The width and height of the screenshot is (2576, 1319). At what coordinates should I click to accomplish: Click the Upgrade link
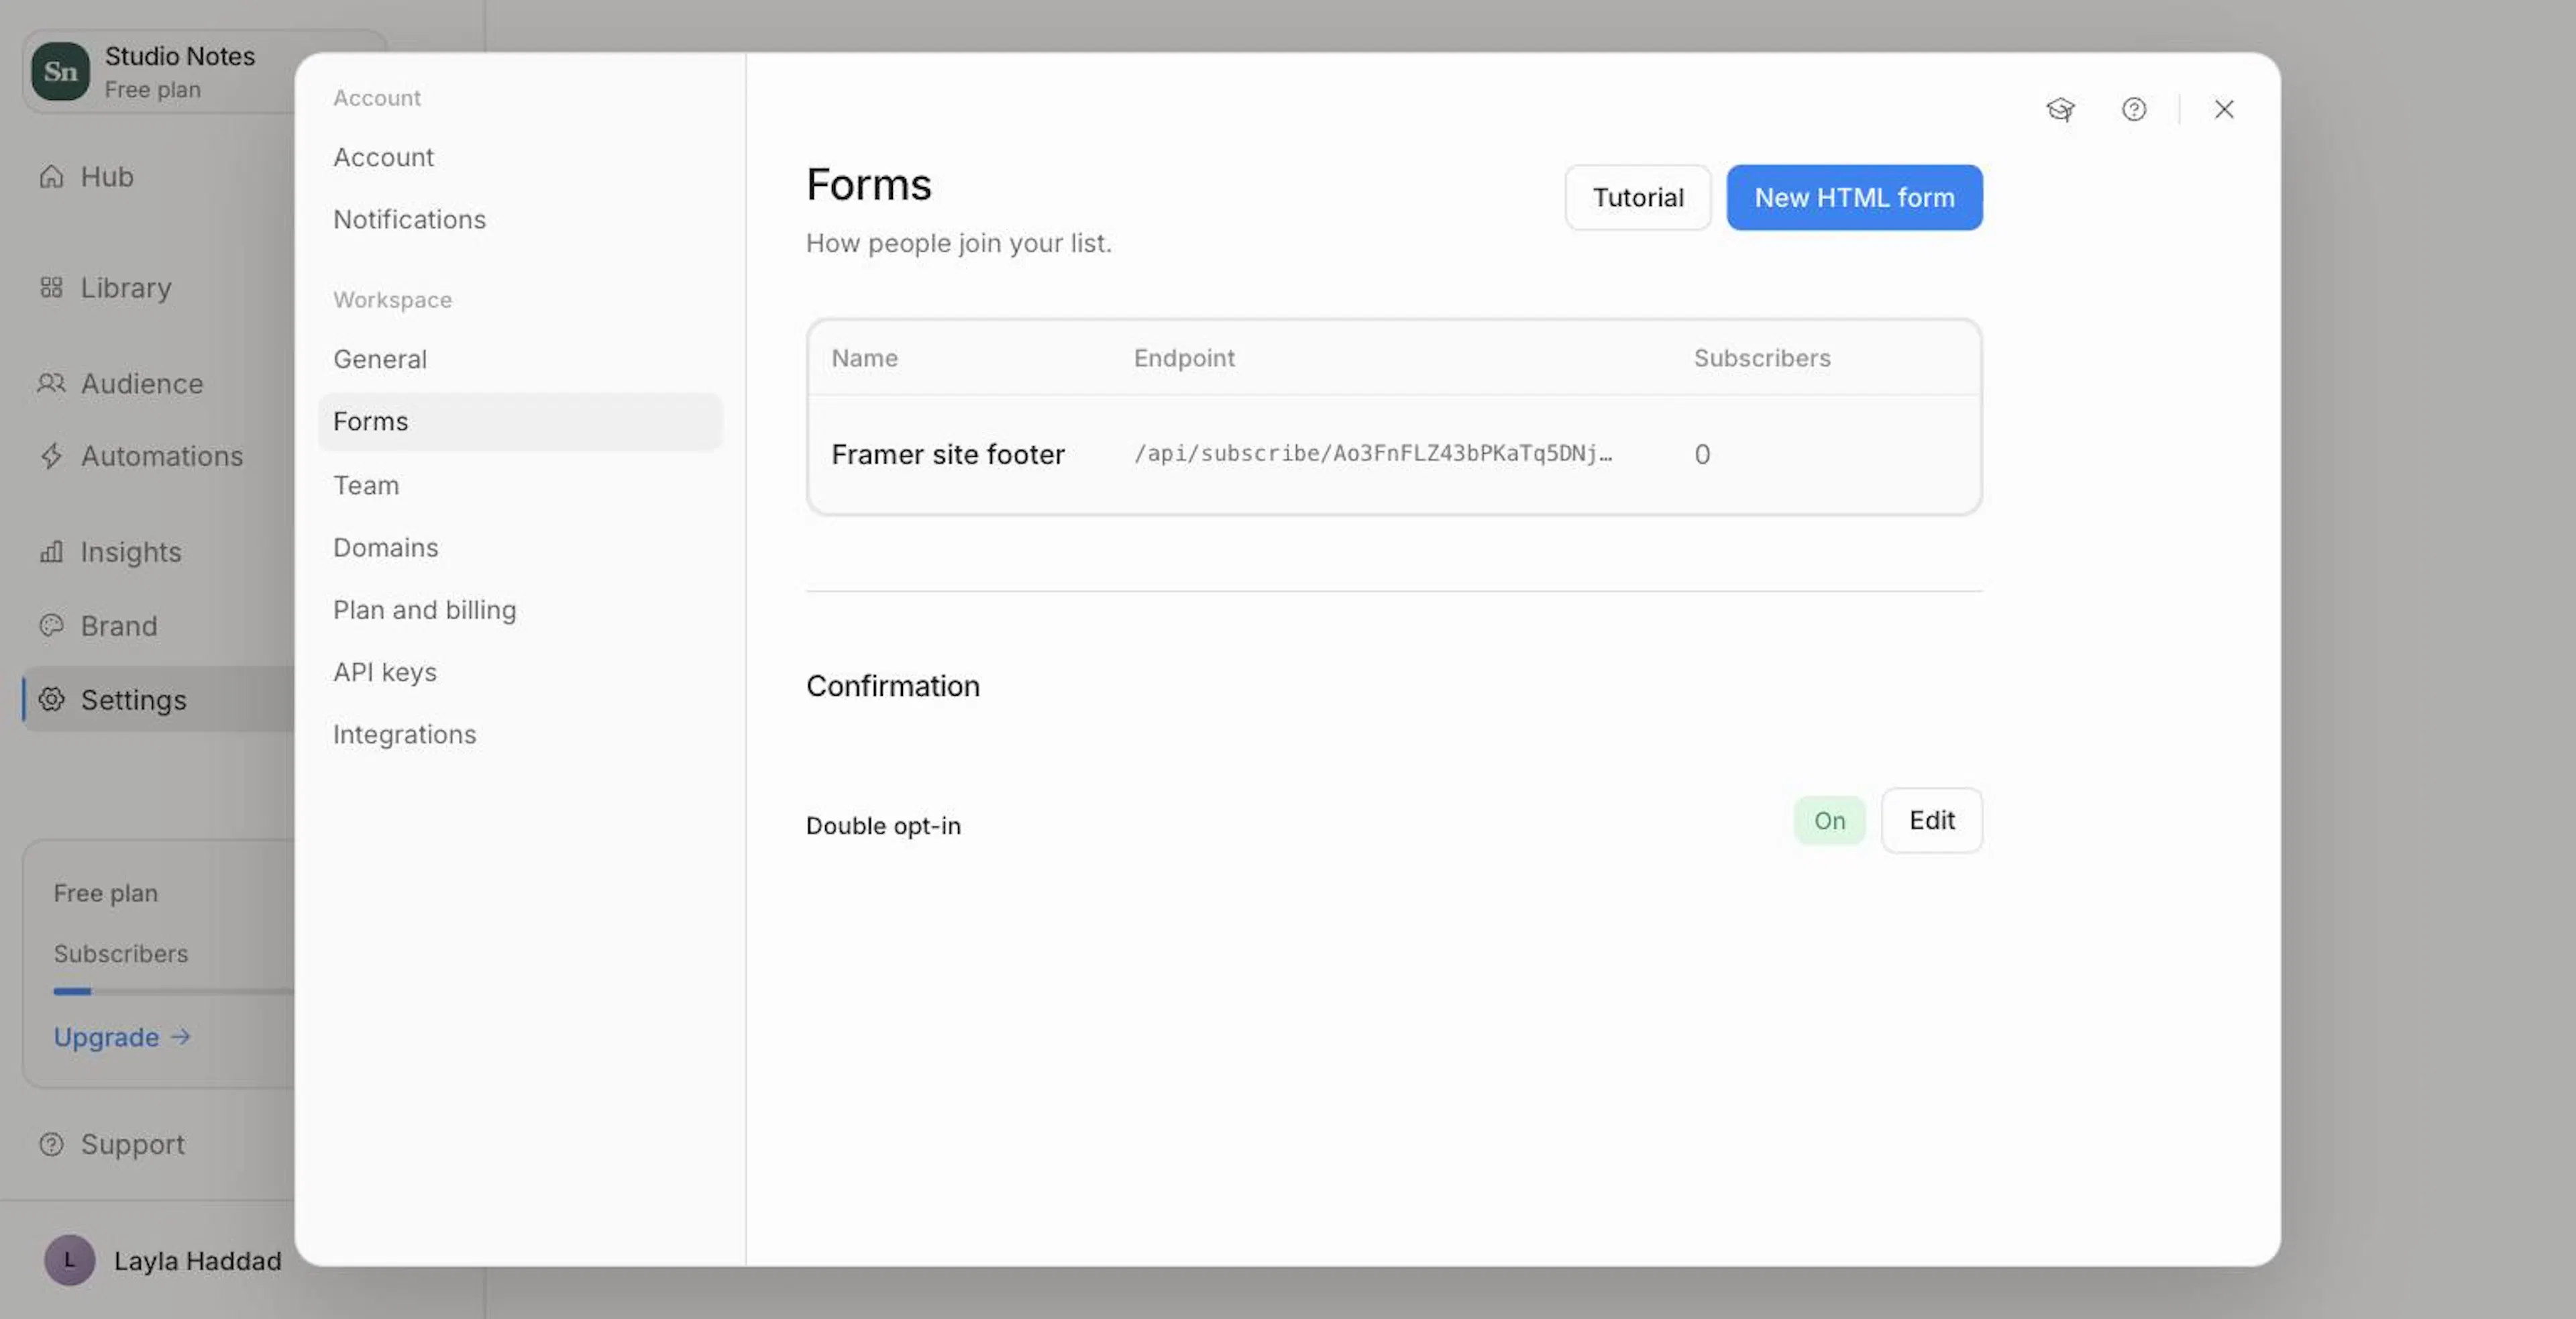pyautogui.click(x=122, y=1037)
